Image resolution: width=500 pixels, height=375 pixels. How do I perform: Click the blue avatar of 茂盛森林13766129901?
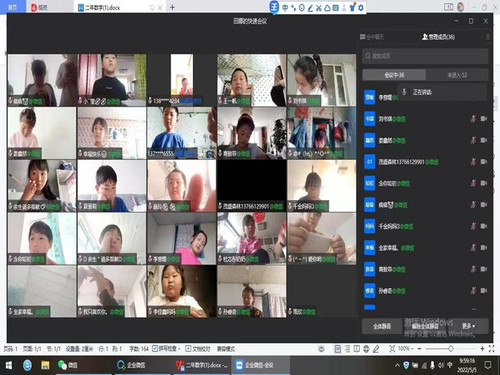coord(369,162)
